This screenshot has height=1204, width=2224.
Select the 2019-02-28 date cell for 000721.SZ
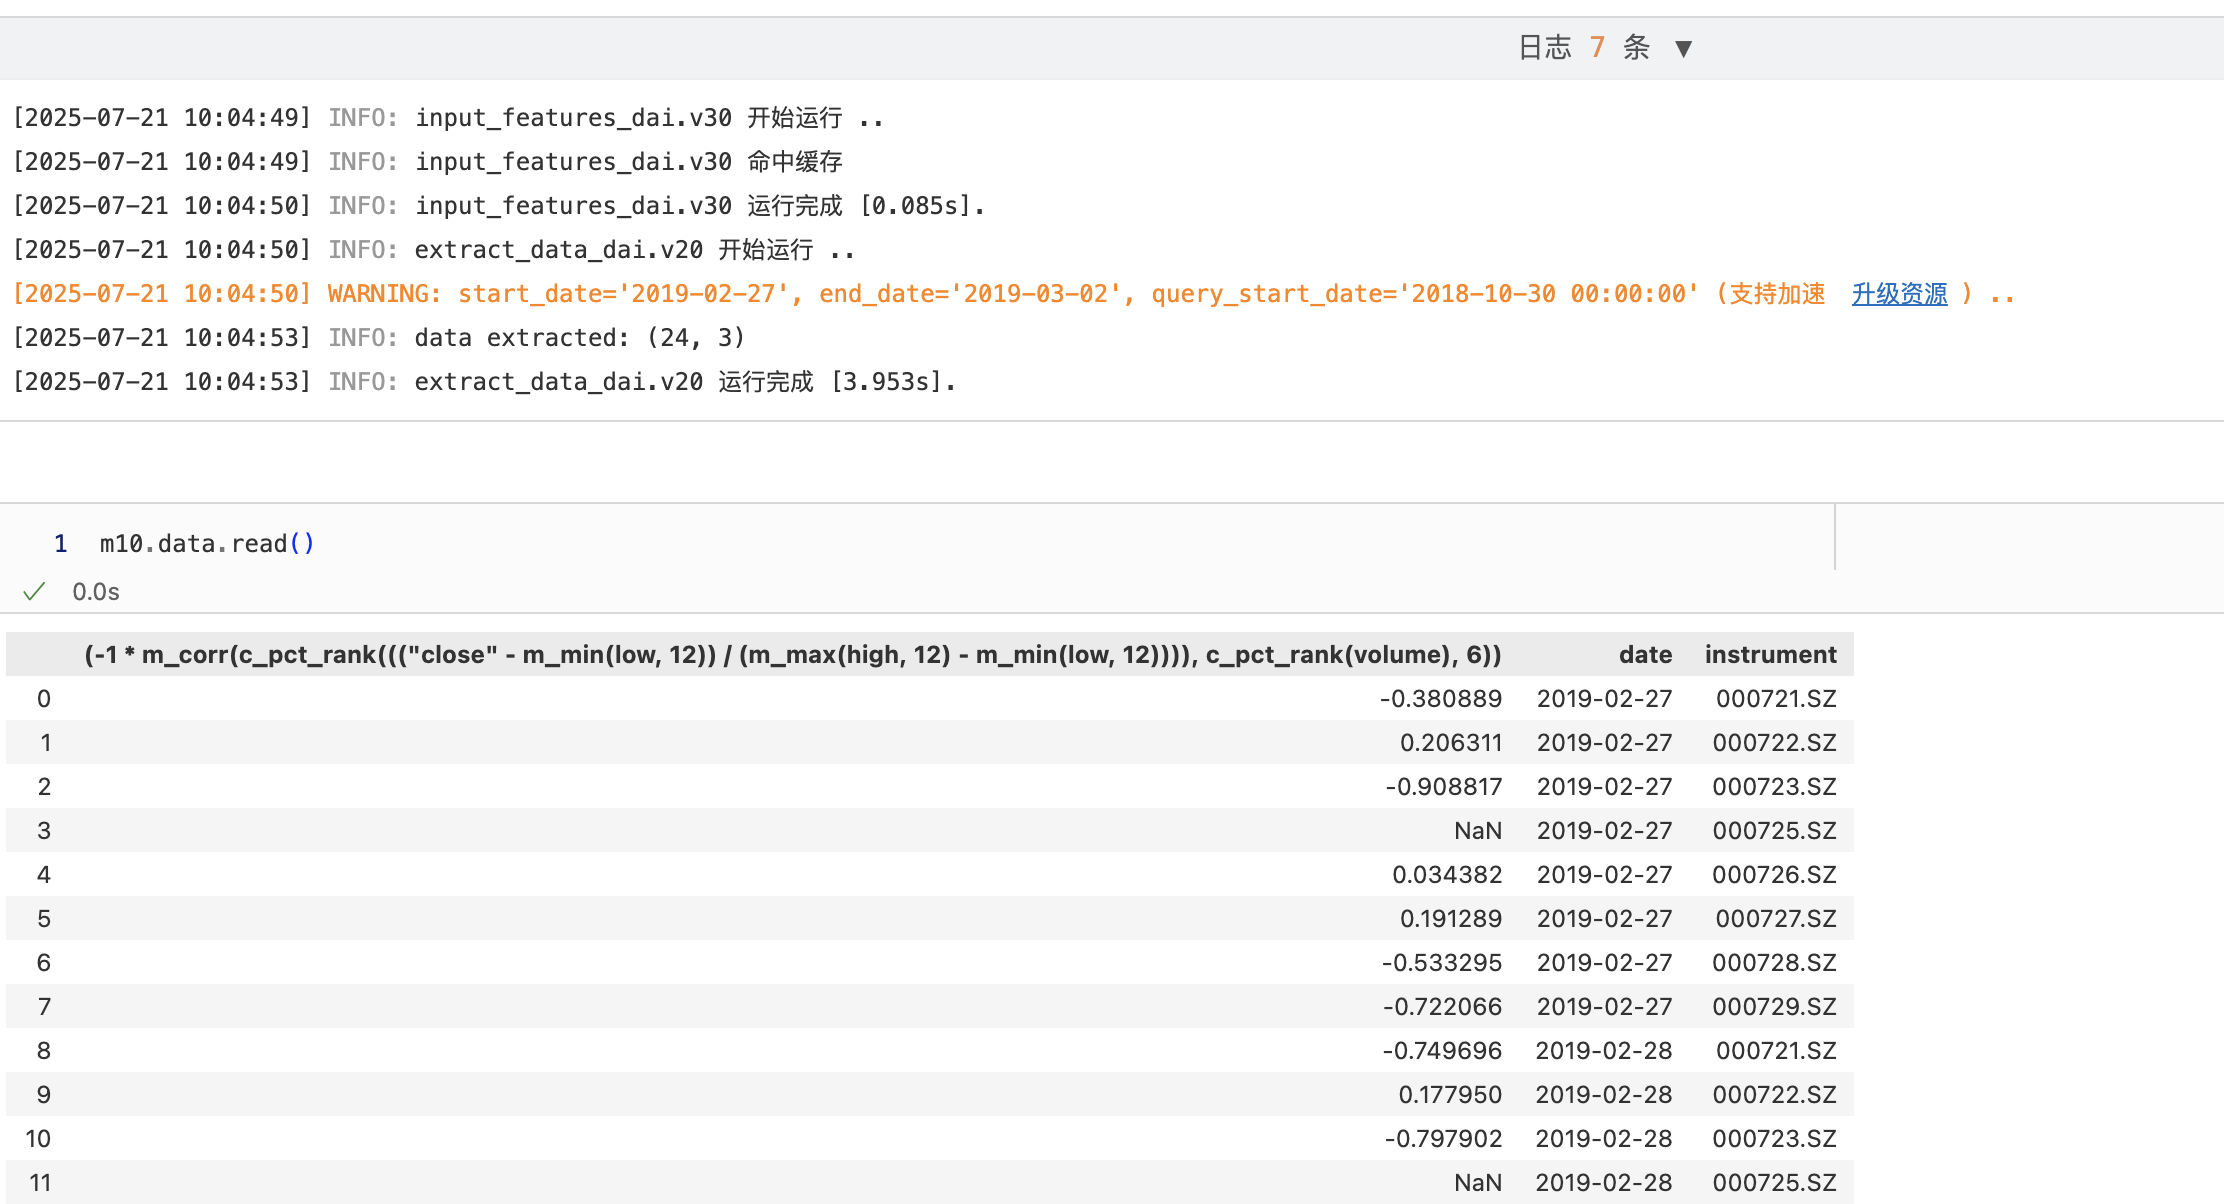pyautogui.click(x=1603, y=1051)
